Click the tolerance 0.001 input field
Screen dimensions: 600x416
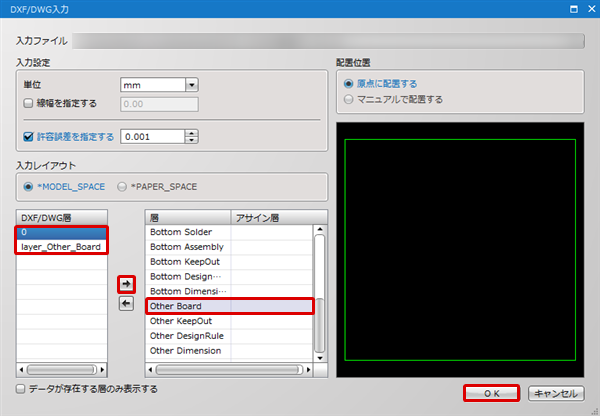pyautogui.click(x=153, y=137)
